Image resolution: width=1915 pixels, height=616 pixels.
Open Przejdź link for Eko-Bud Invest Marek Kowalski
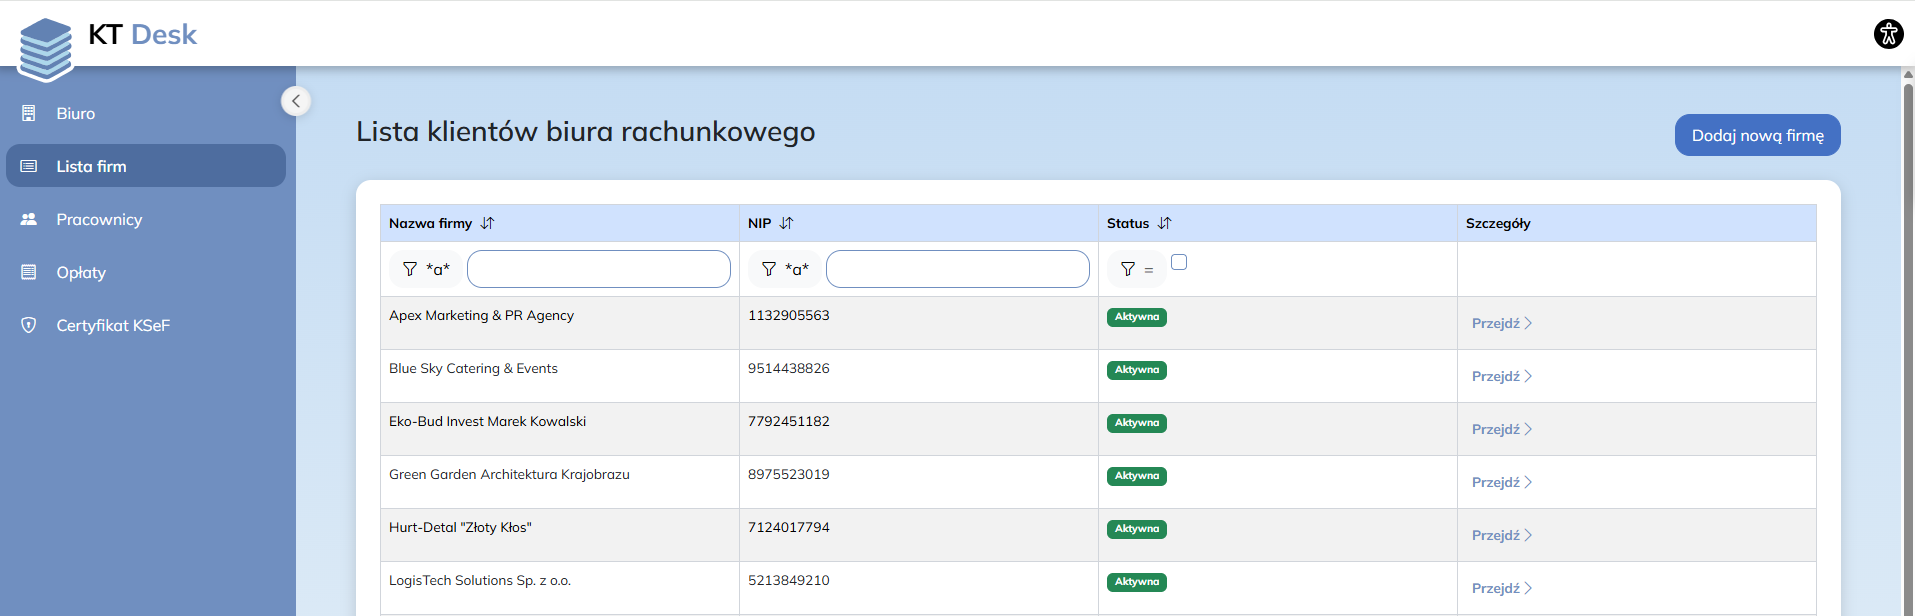coord(1501,429)
